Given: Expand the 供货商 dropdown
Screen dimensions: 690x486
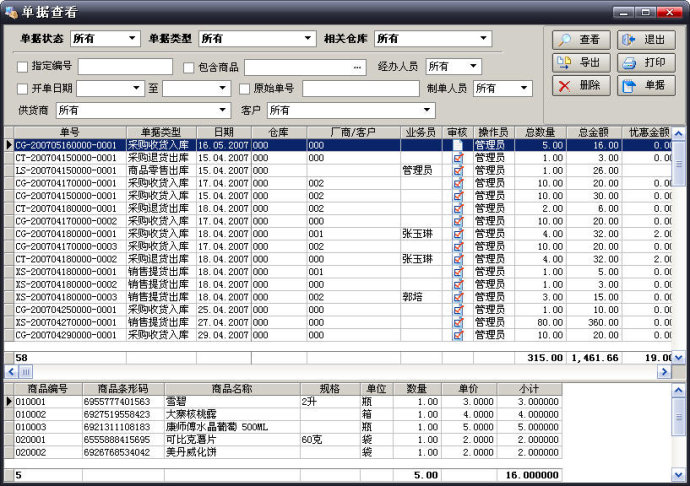Looking at the screenshot, I should pyautogui.click(x=222, y=110).
